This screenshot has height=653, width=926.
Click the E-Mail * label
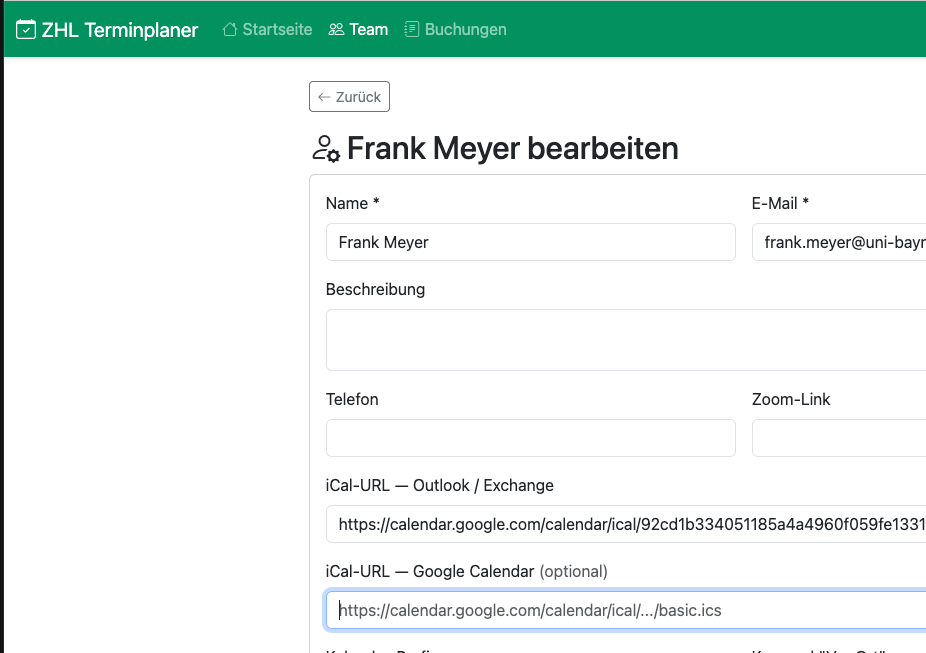click(780, 204)
